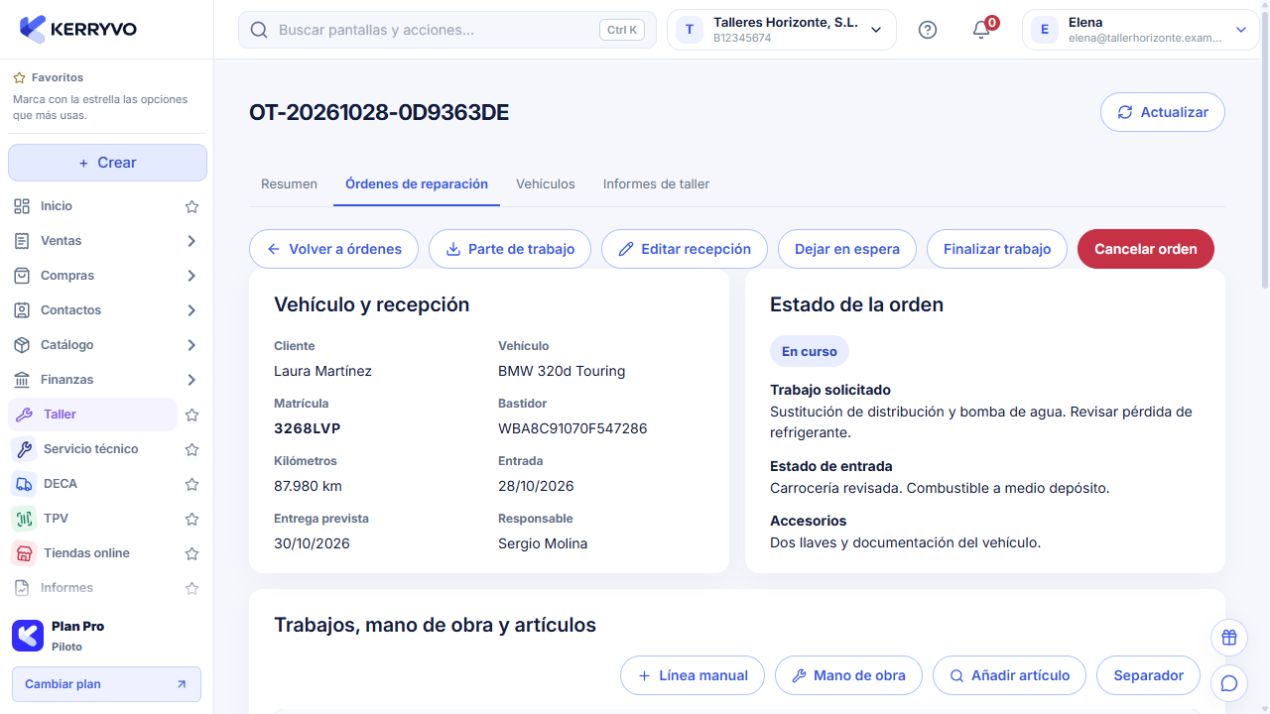1270x714 pixels.
Task: Click the Plan Pro logo icon
Action: [x=28, y=635]
